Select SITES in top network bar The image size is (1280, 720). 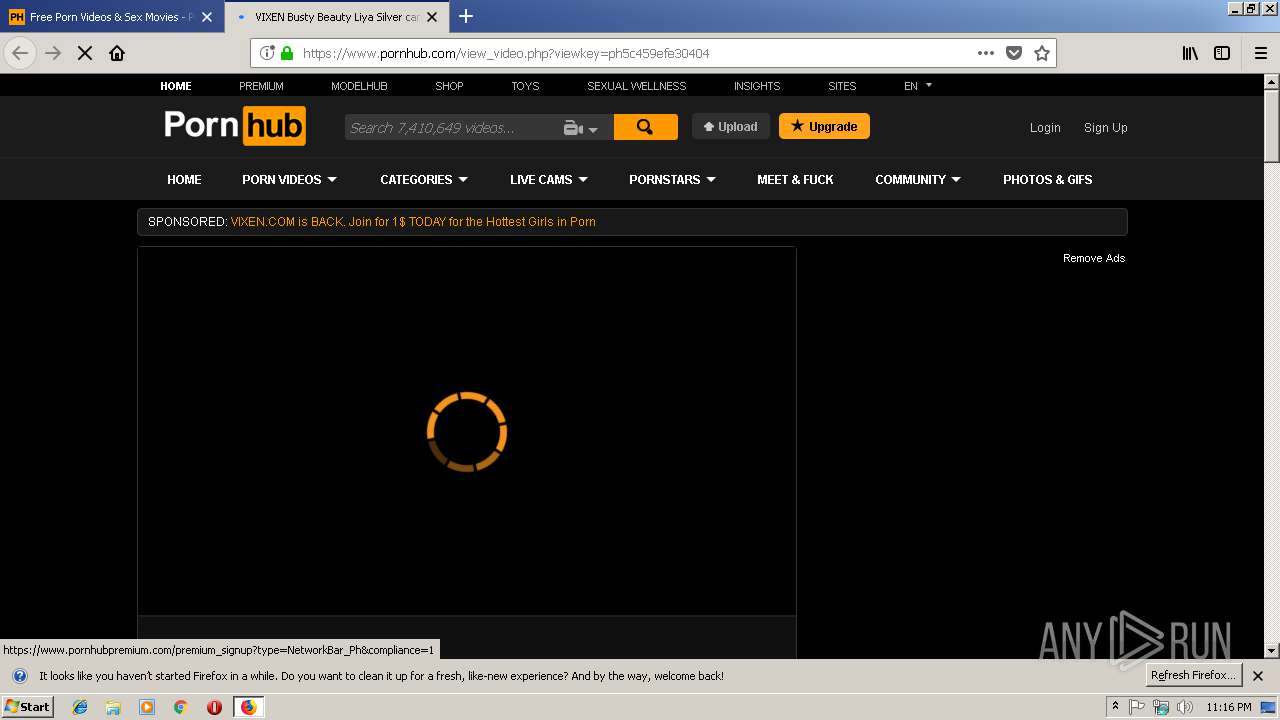842,86
